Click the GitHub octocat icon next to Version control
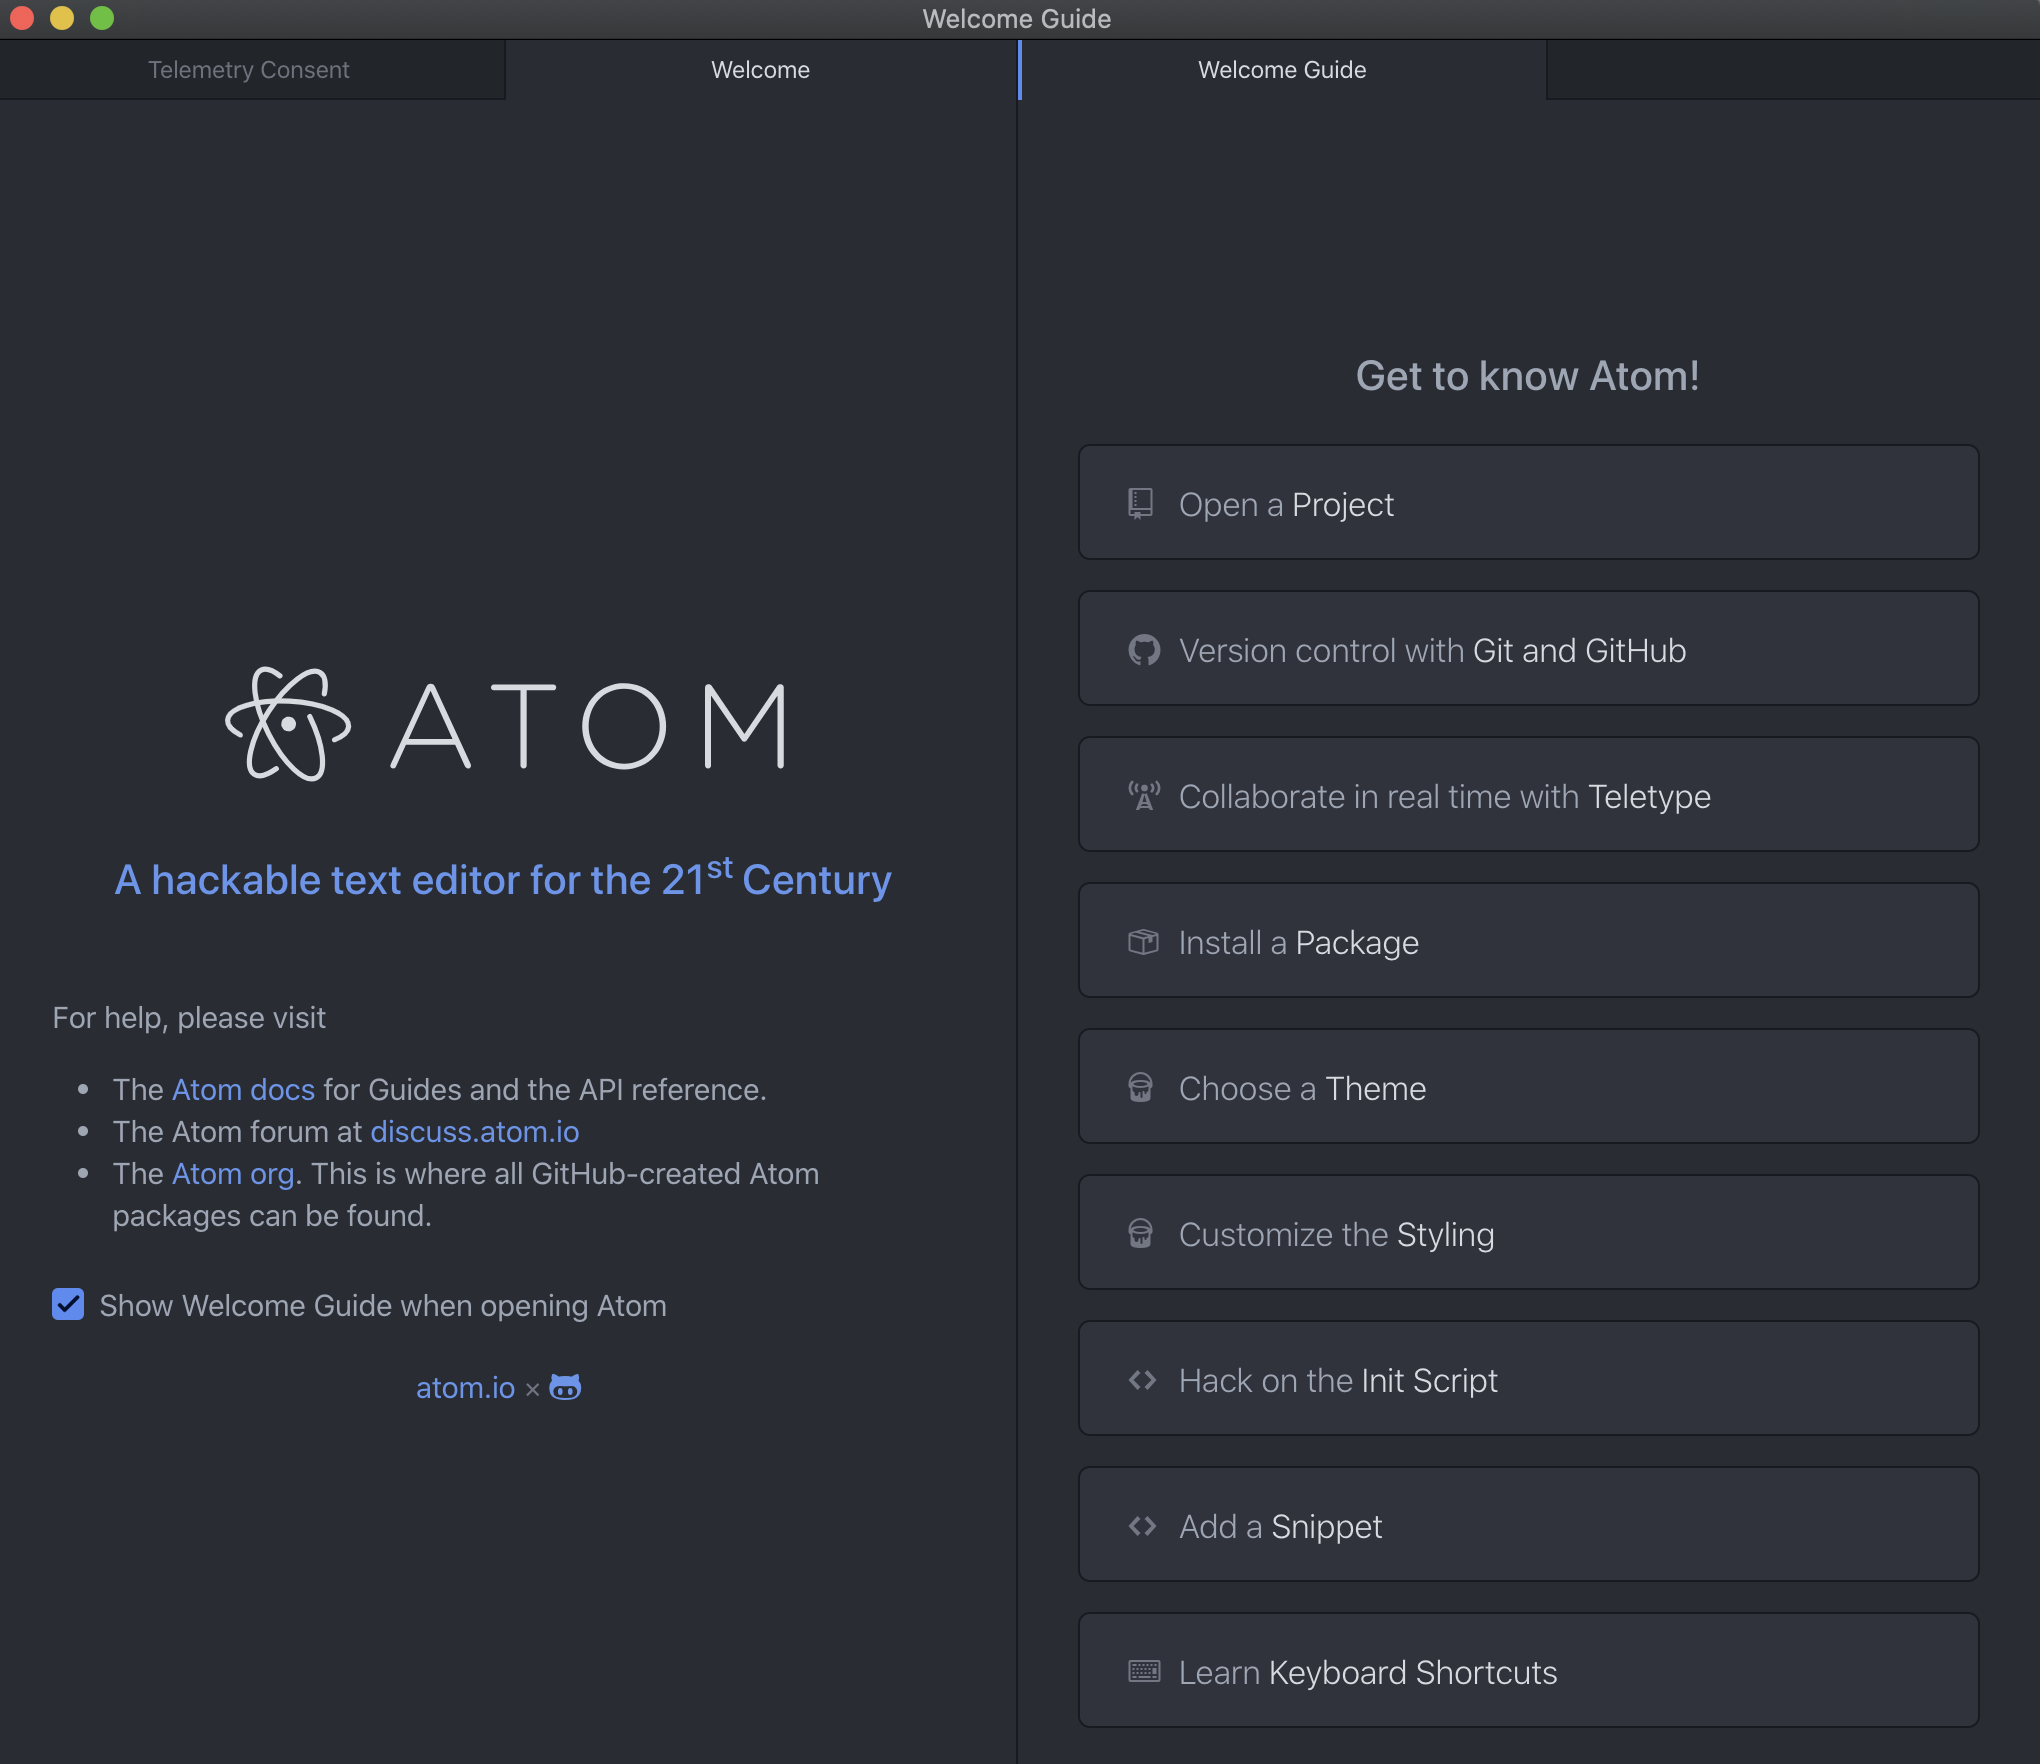The image size is (2040, 1764). [x=1143, y=650]
